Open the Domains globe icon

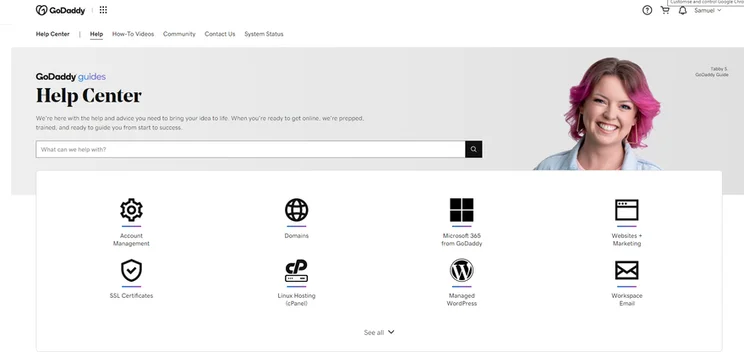pos(297,210)
